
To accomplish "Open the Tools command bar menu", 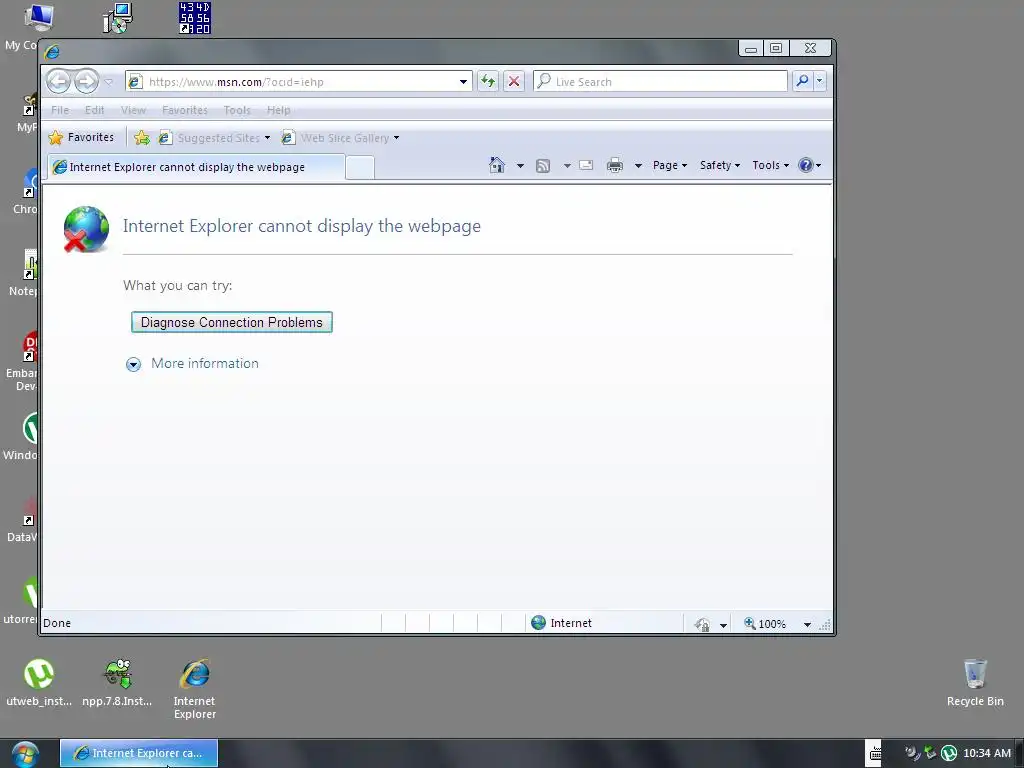I will click(x=771, y=165).
